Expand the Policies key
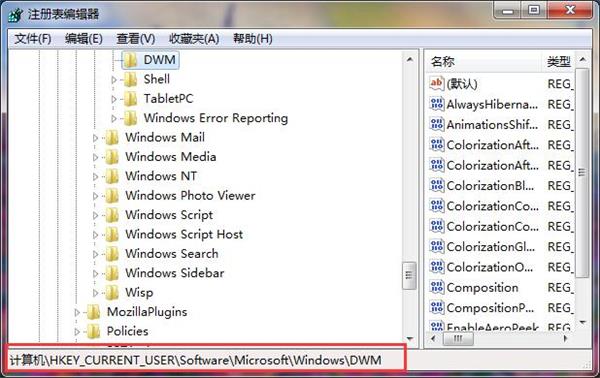The image size is (600, 378). 77,332
